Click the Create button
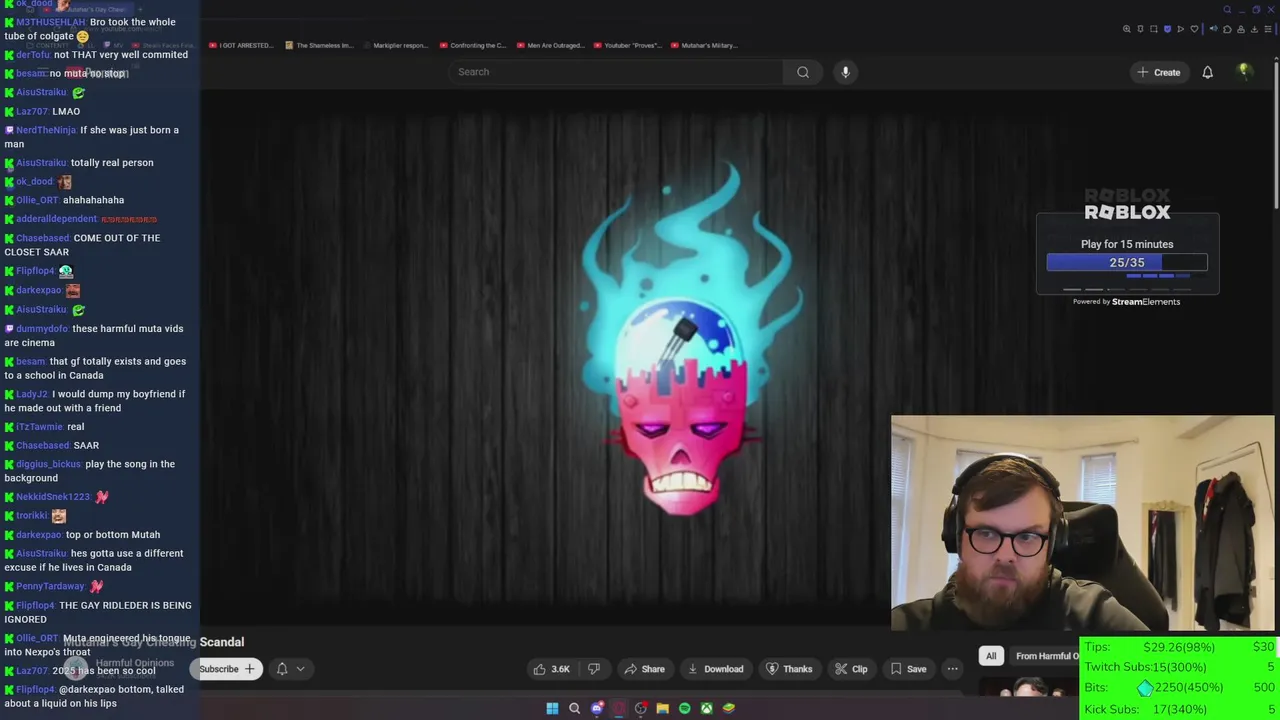 [x=1158, y=72]
